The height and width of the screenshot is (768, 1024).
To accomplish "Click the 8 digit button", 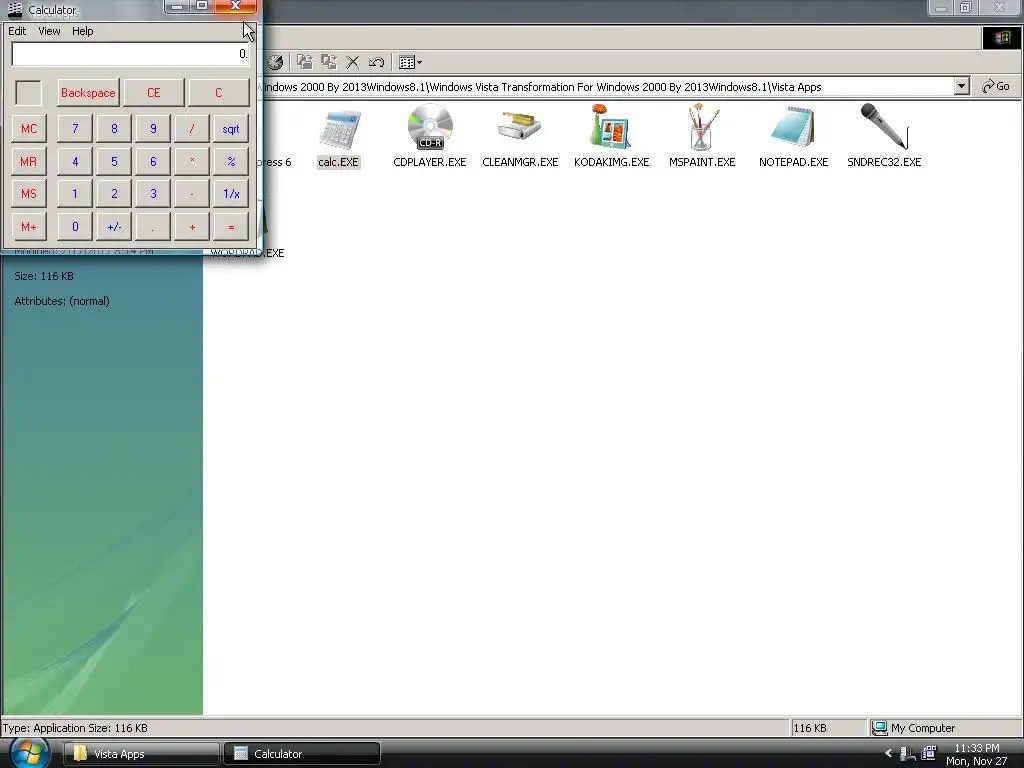I will (x=114, y=129).
